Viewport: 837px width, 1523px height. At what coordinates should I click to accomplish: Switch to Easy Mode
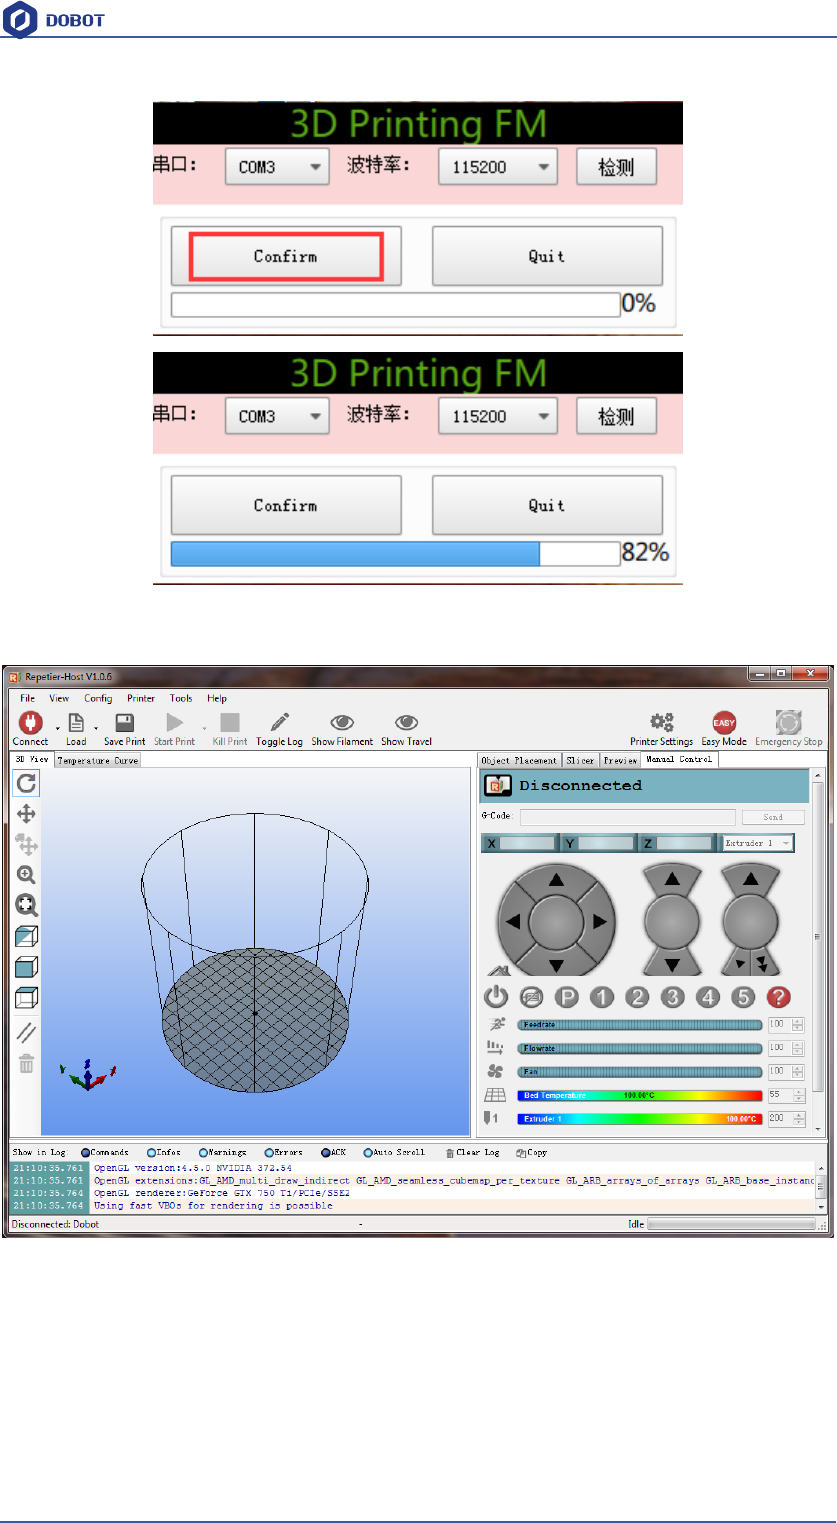pos(724,723)
